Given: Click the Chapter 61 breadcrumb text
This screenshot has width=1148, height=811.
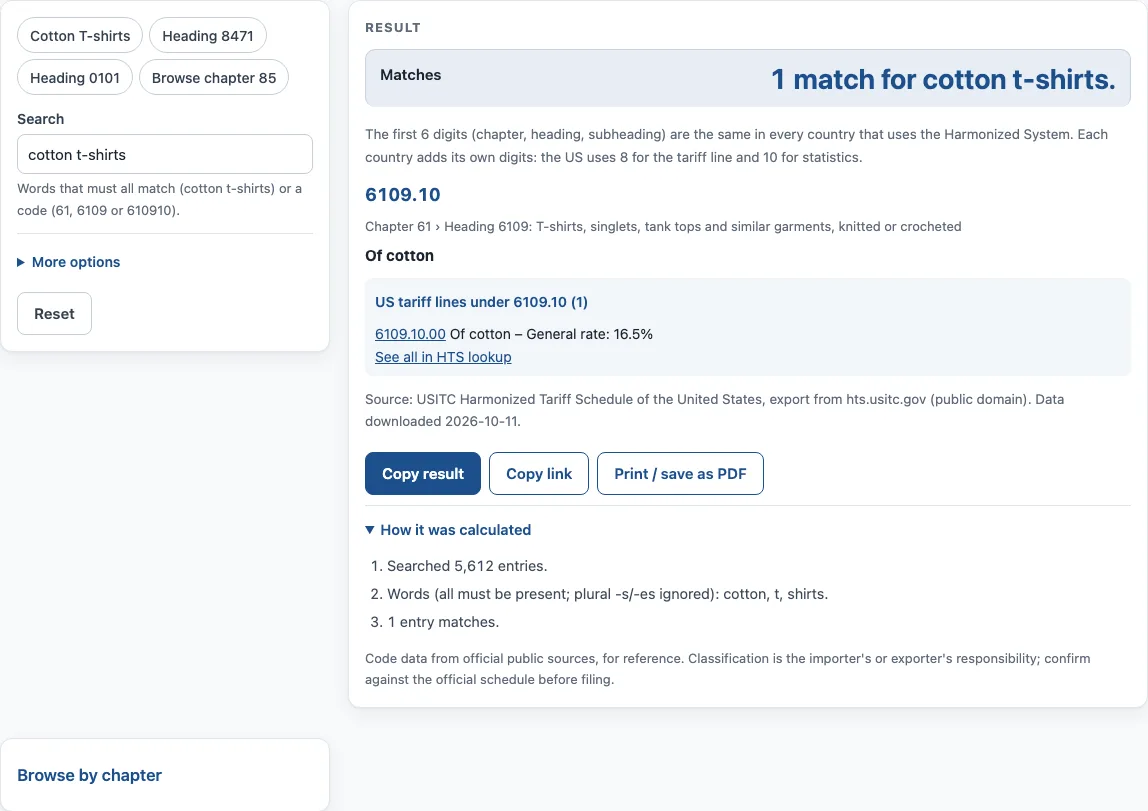Looking at the screenshot, I should click(x=398, y=227).
